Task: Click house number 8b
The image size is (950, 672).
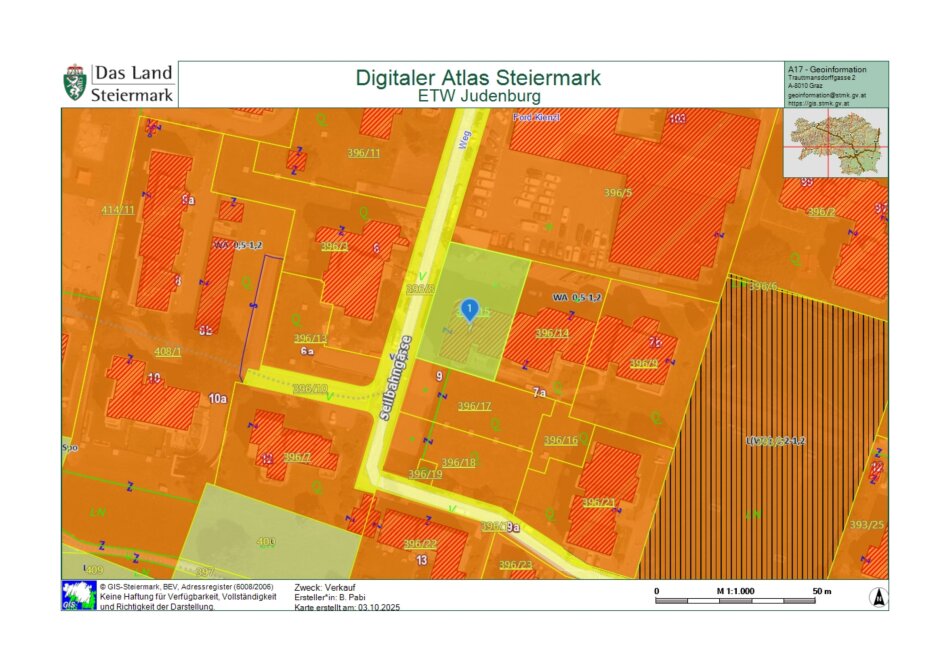Action: [x=205, y=330]
